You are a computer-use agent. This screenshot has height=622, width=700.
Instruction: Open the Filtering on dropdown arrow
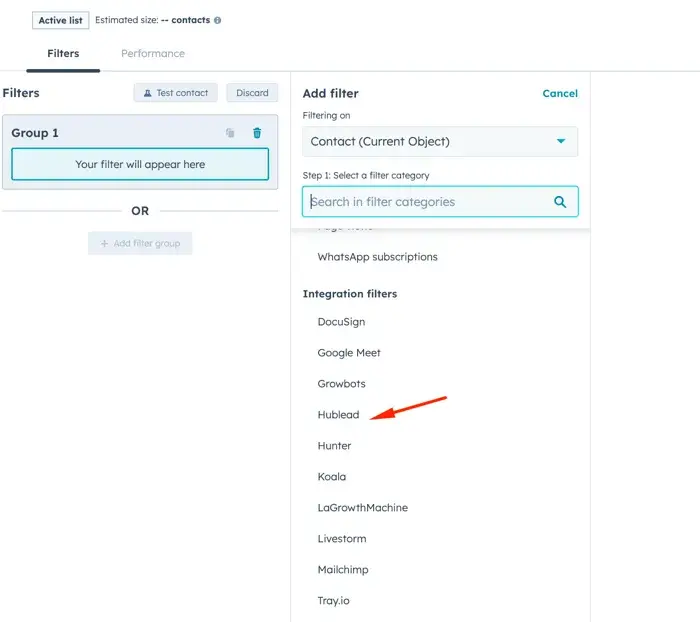(561, 142)
